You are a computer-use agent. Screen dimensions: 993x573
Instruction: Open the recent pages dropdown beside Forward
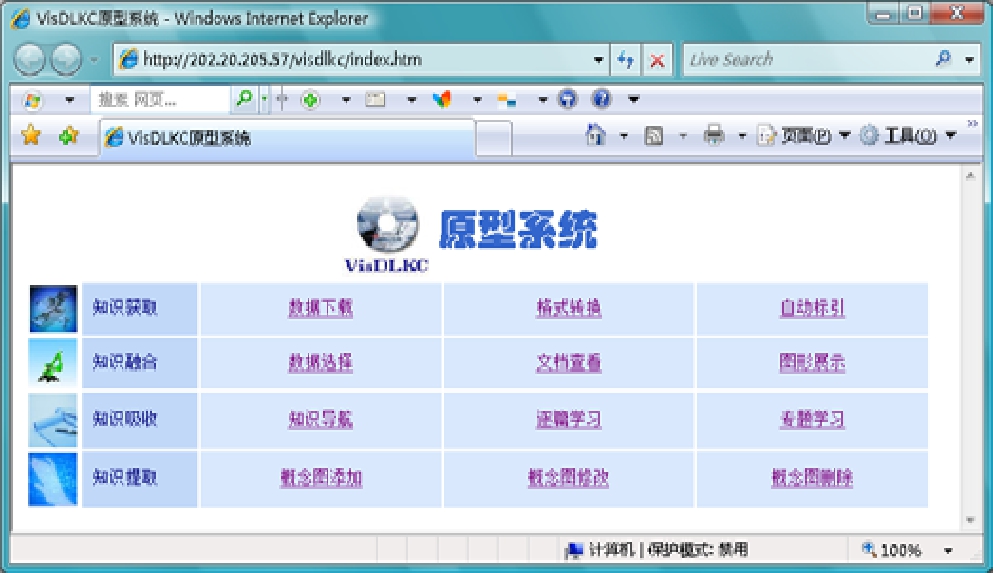94,60
